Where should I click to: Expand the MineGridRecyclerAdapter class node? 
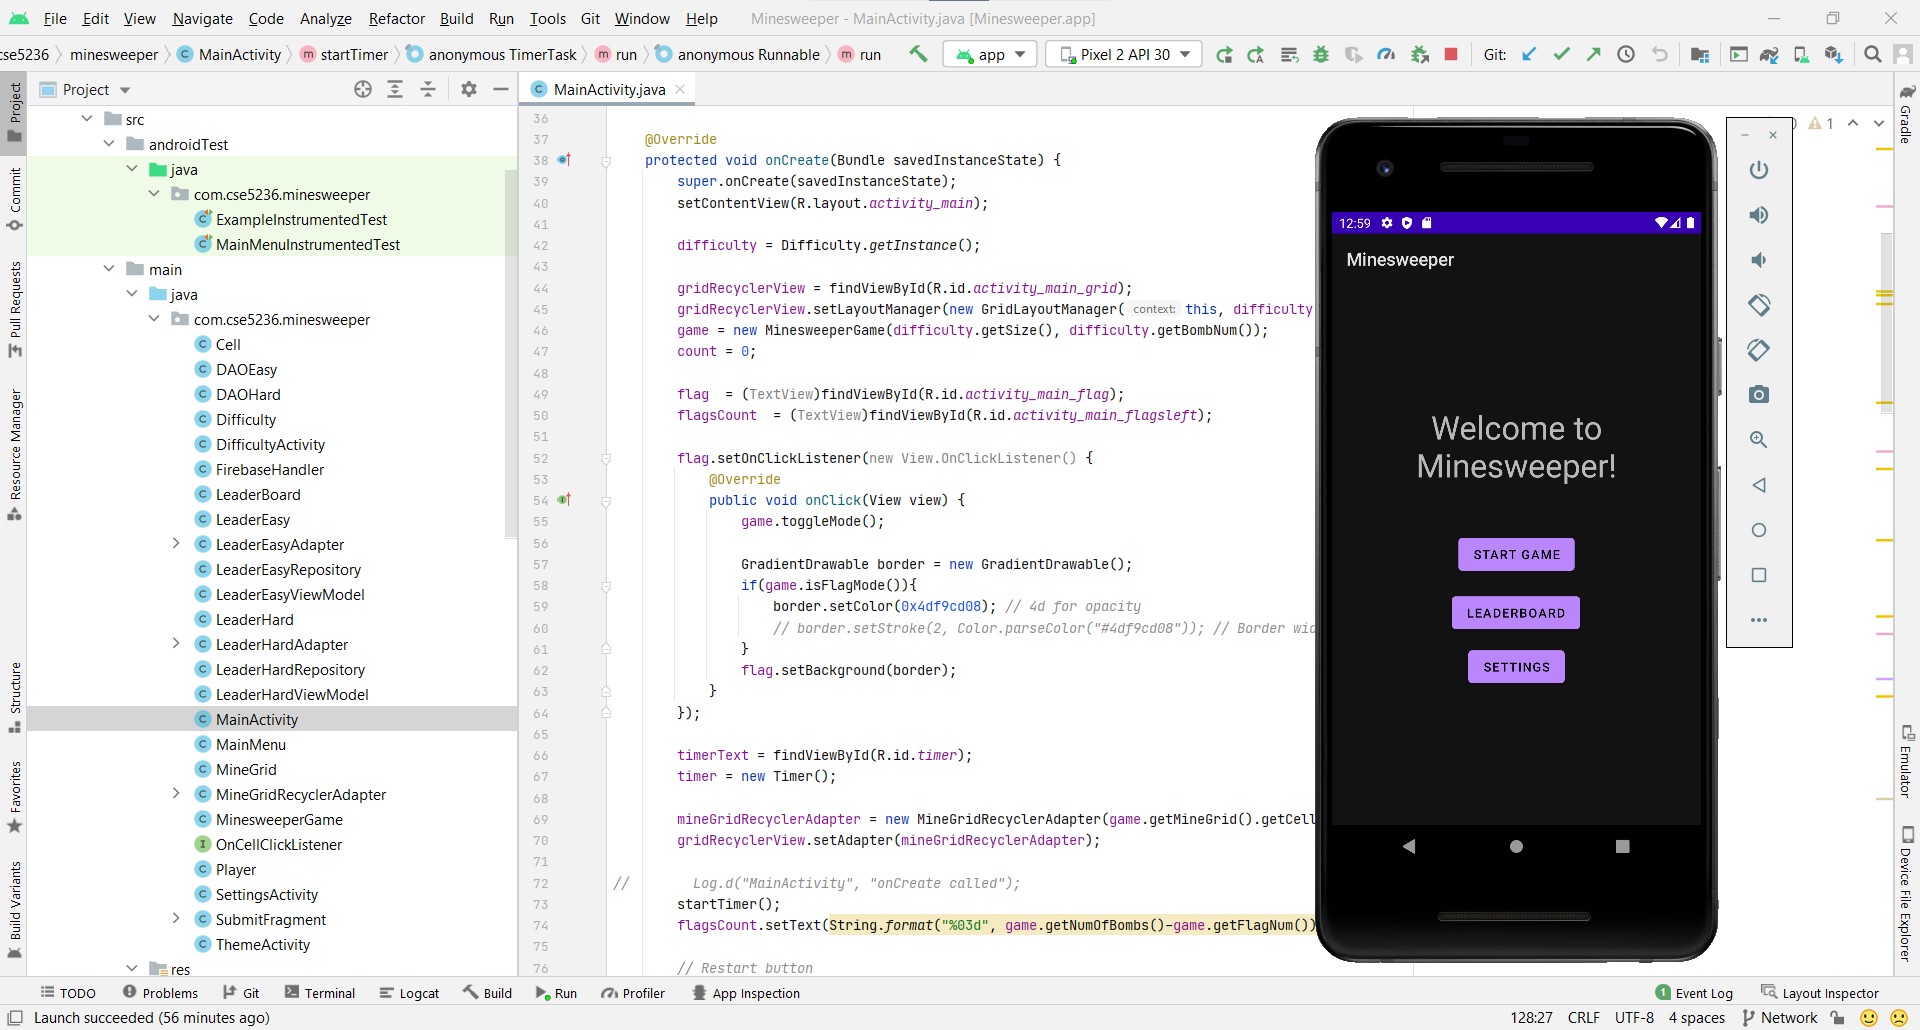tap(176, 794)
